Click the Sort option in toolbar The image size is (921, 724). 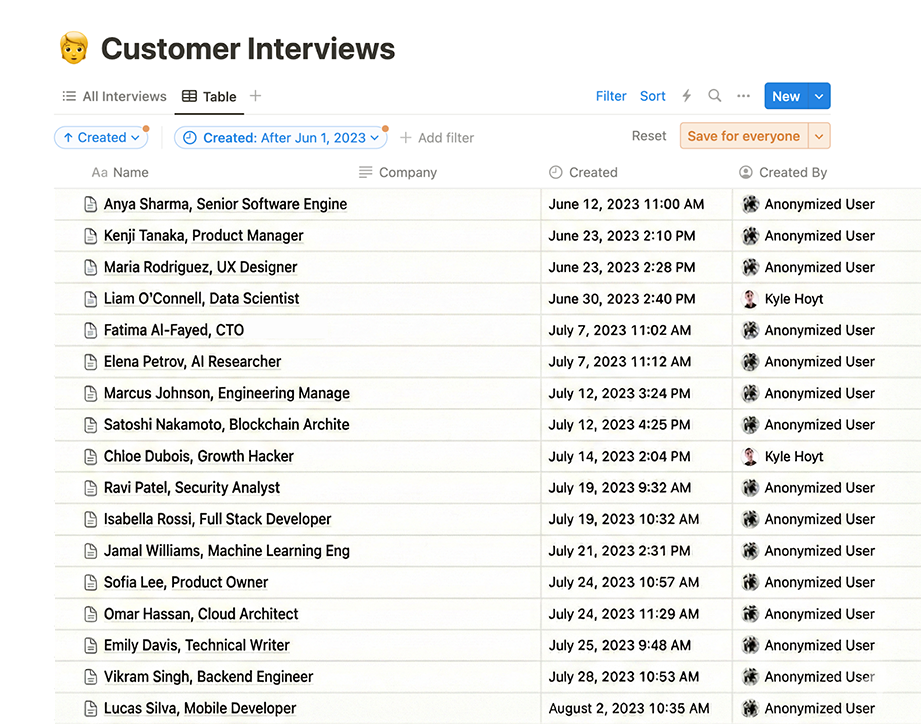[x=653, y=96]
